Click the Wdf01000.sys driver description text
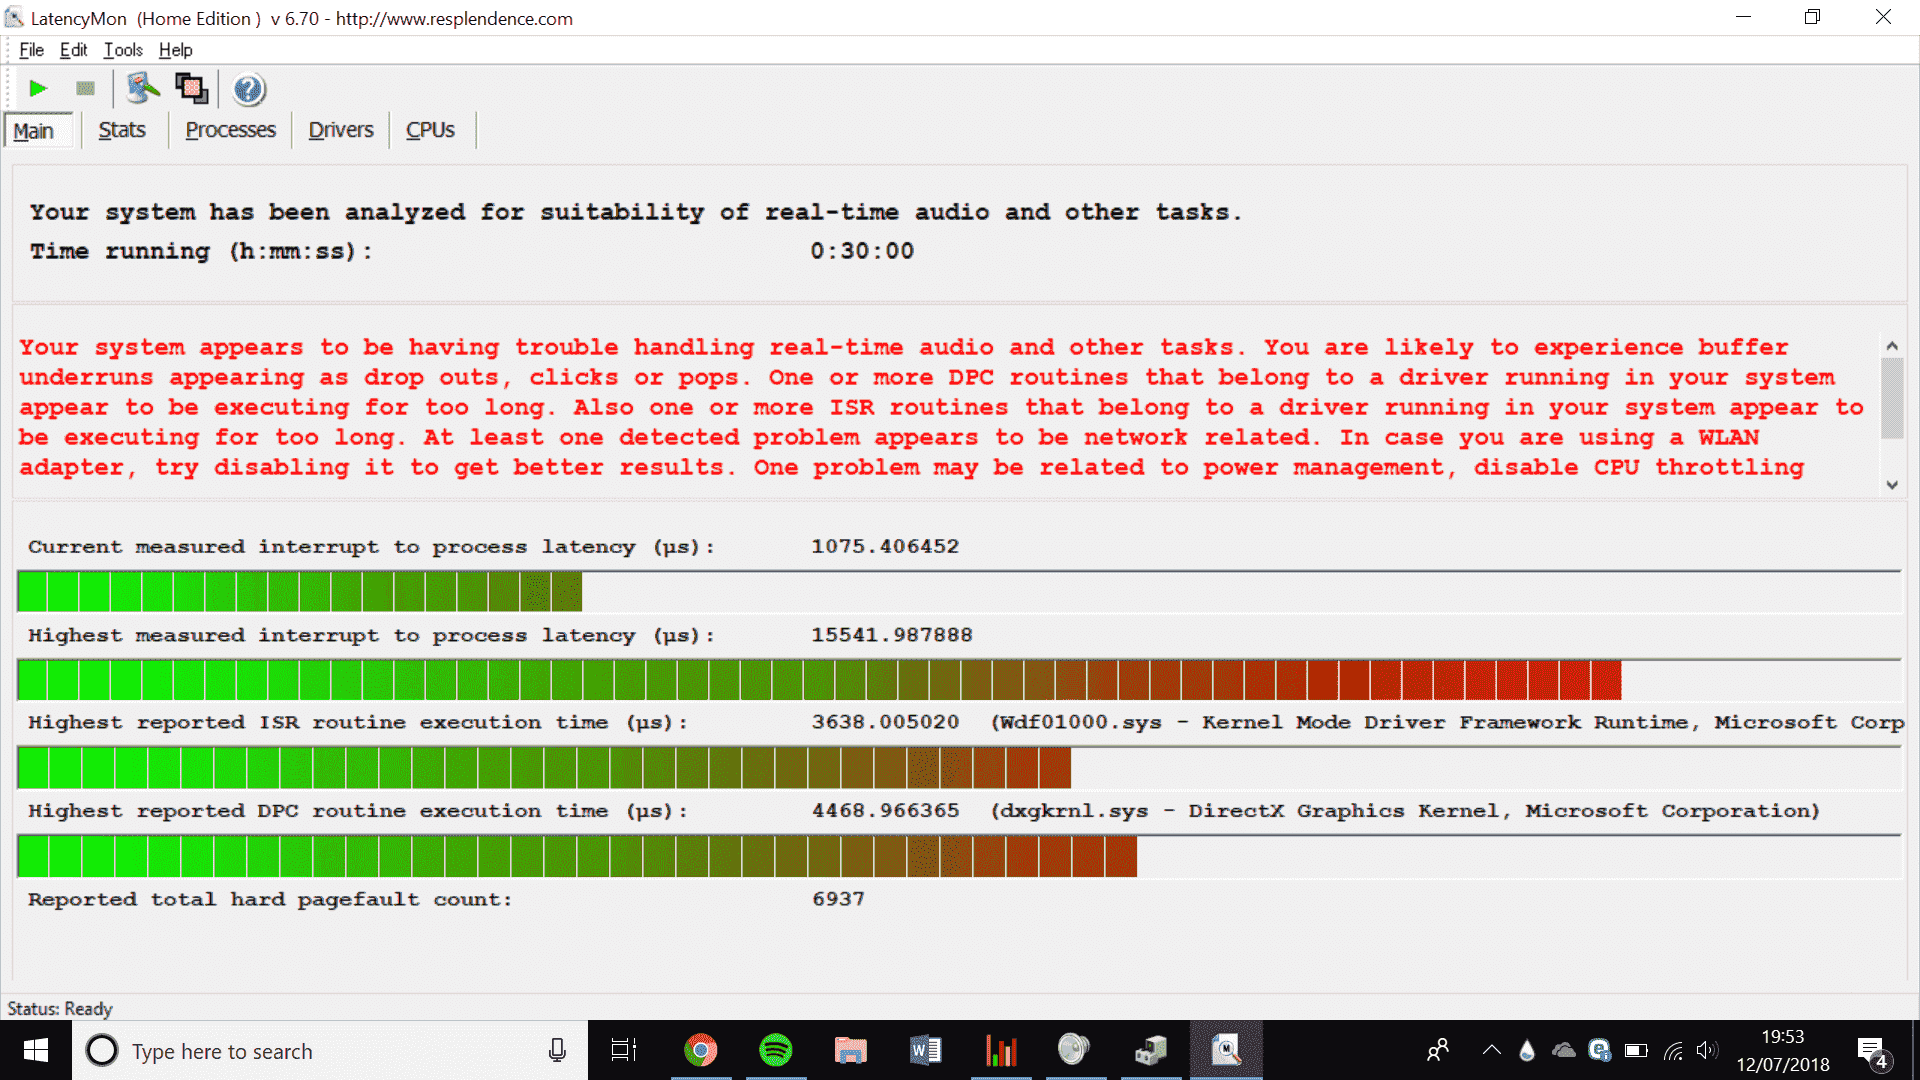 1447,722
